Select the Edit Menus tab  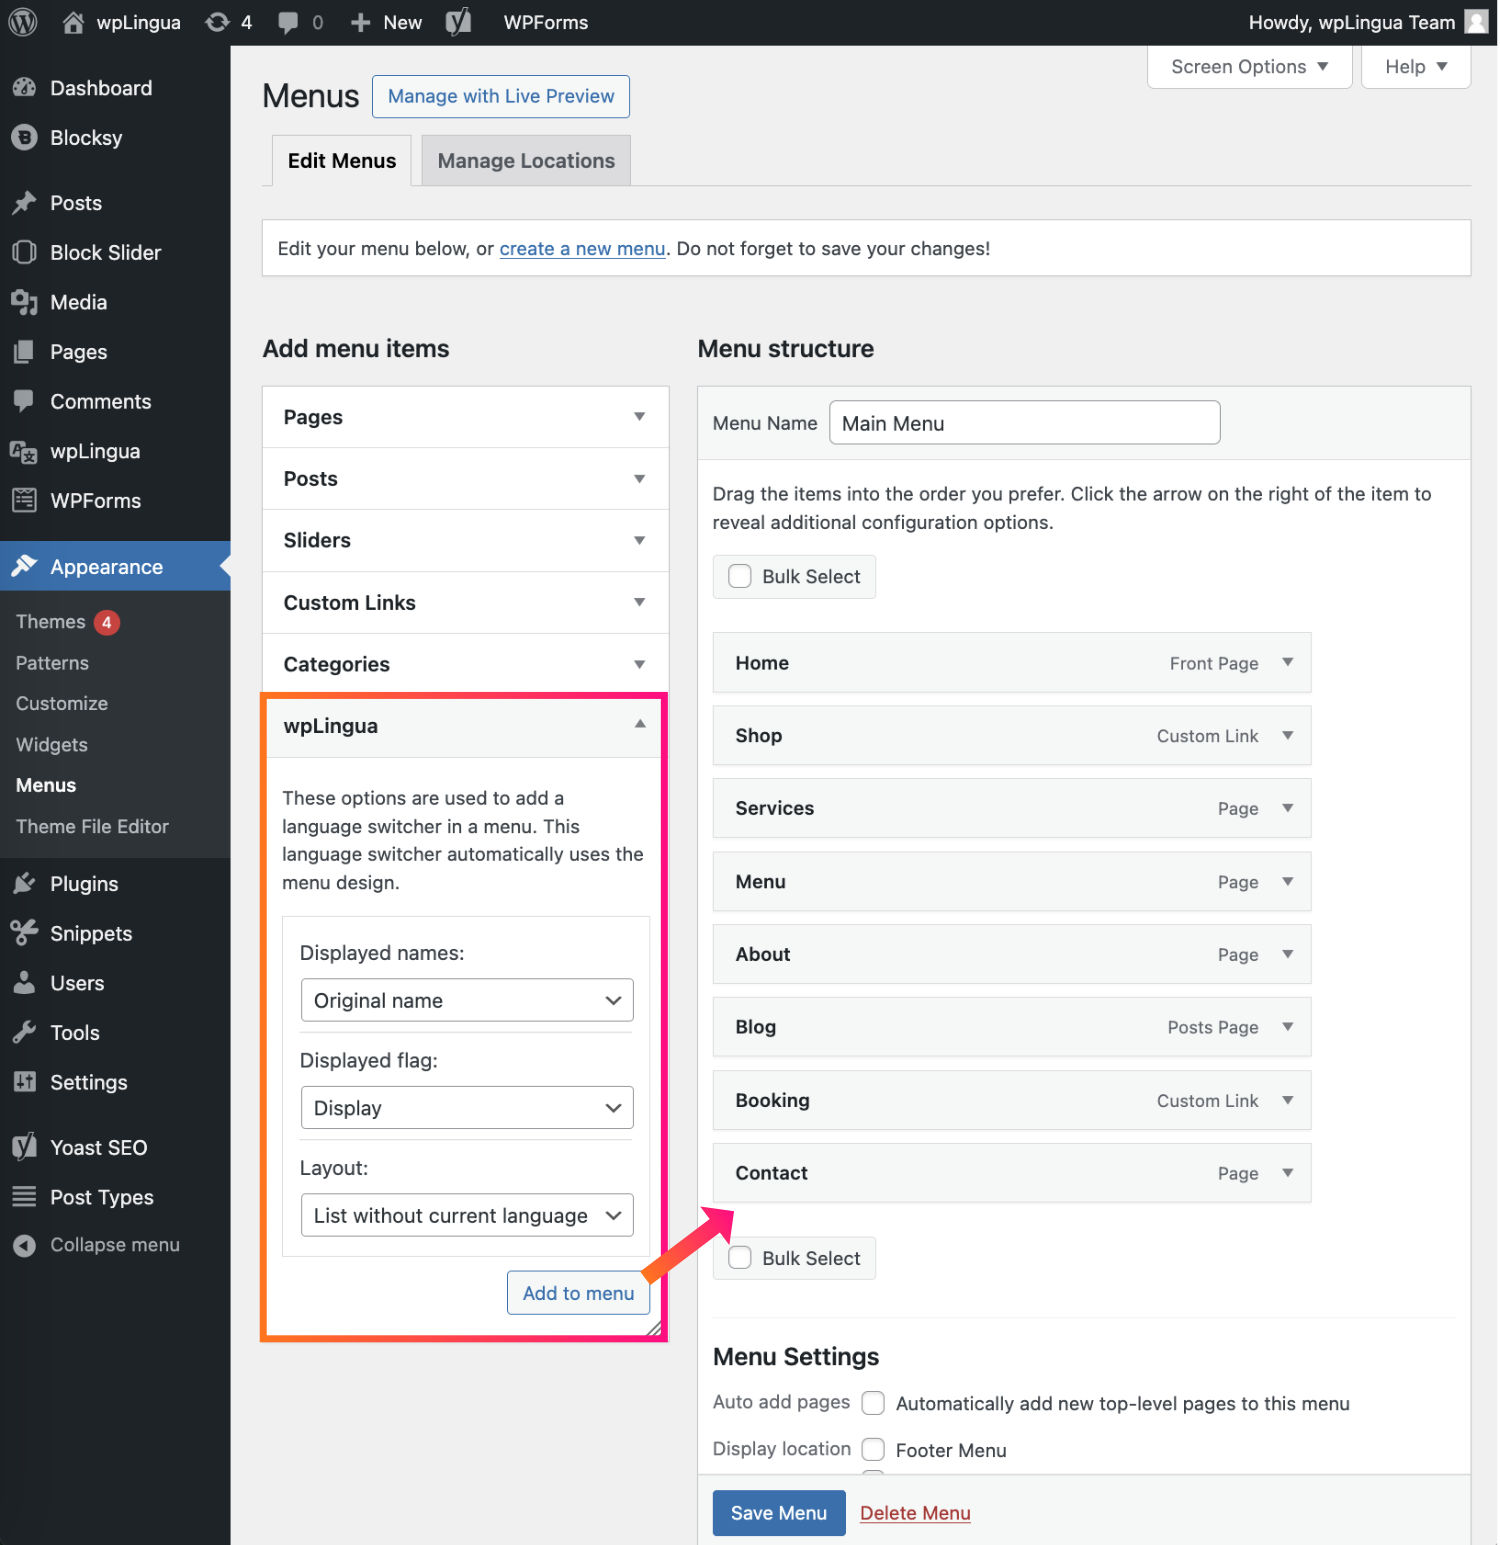coord(342,161)
